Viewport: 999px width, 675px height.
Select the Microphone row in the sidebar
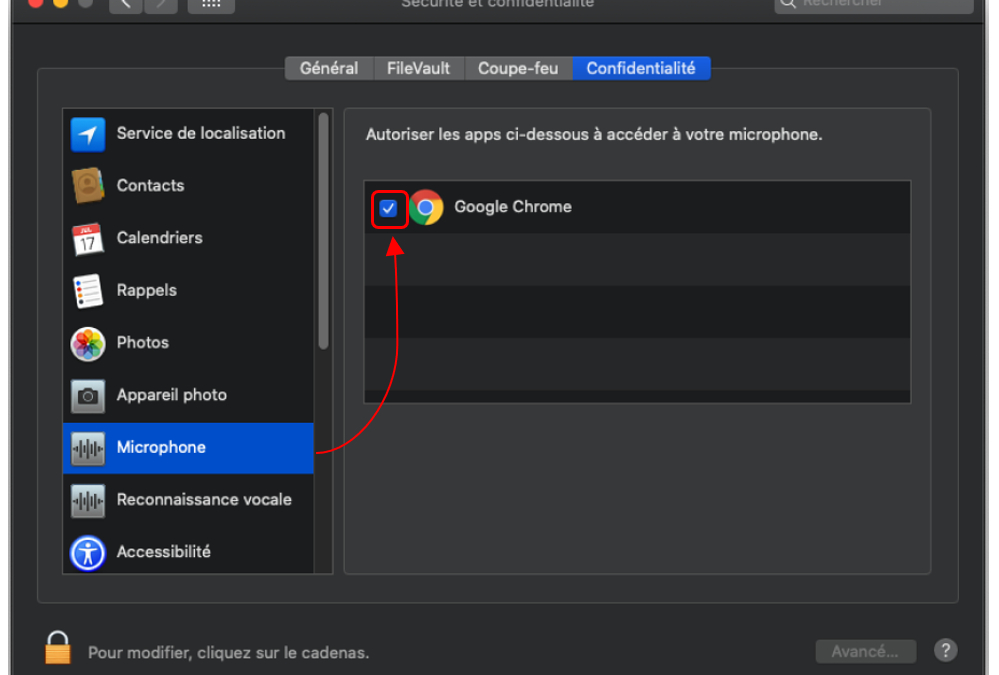[x=188, y=448]
